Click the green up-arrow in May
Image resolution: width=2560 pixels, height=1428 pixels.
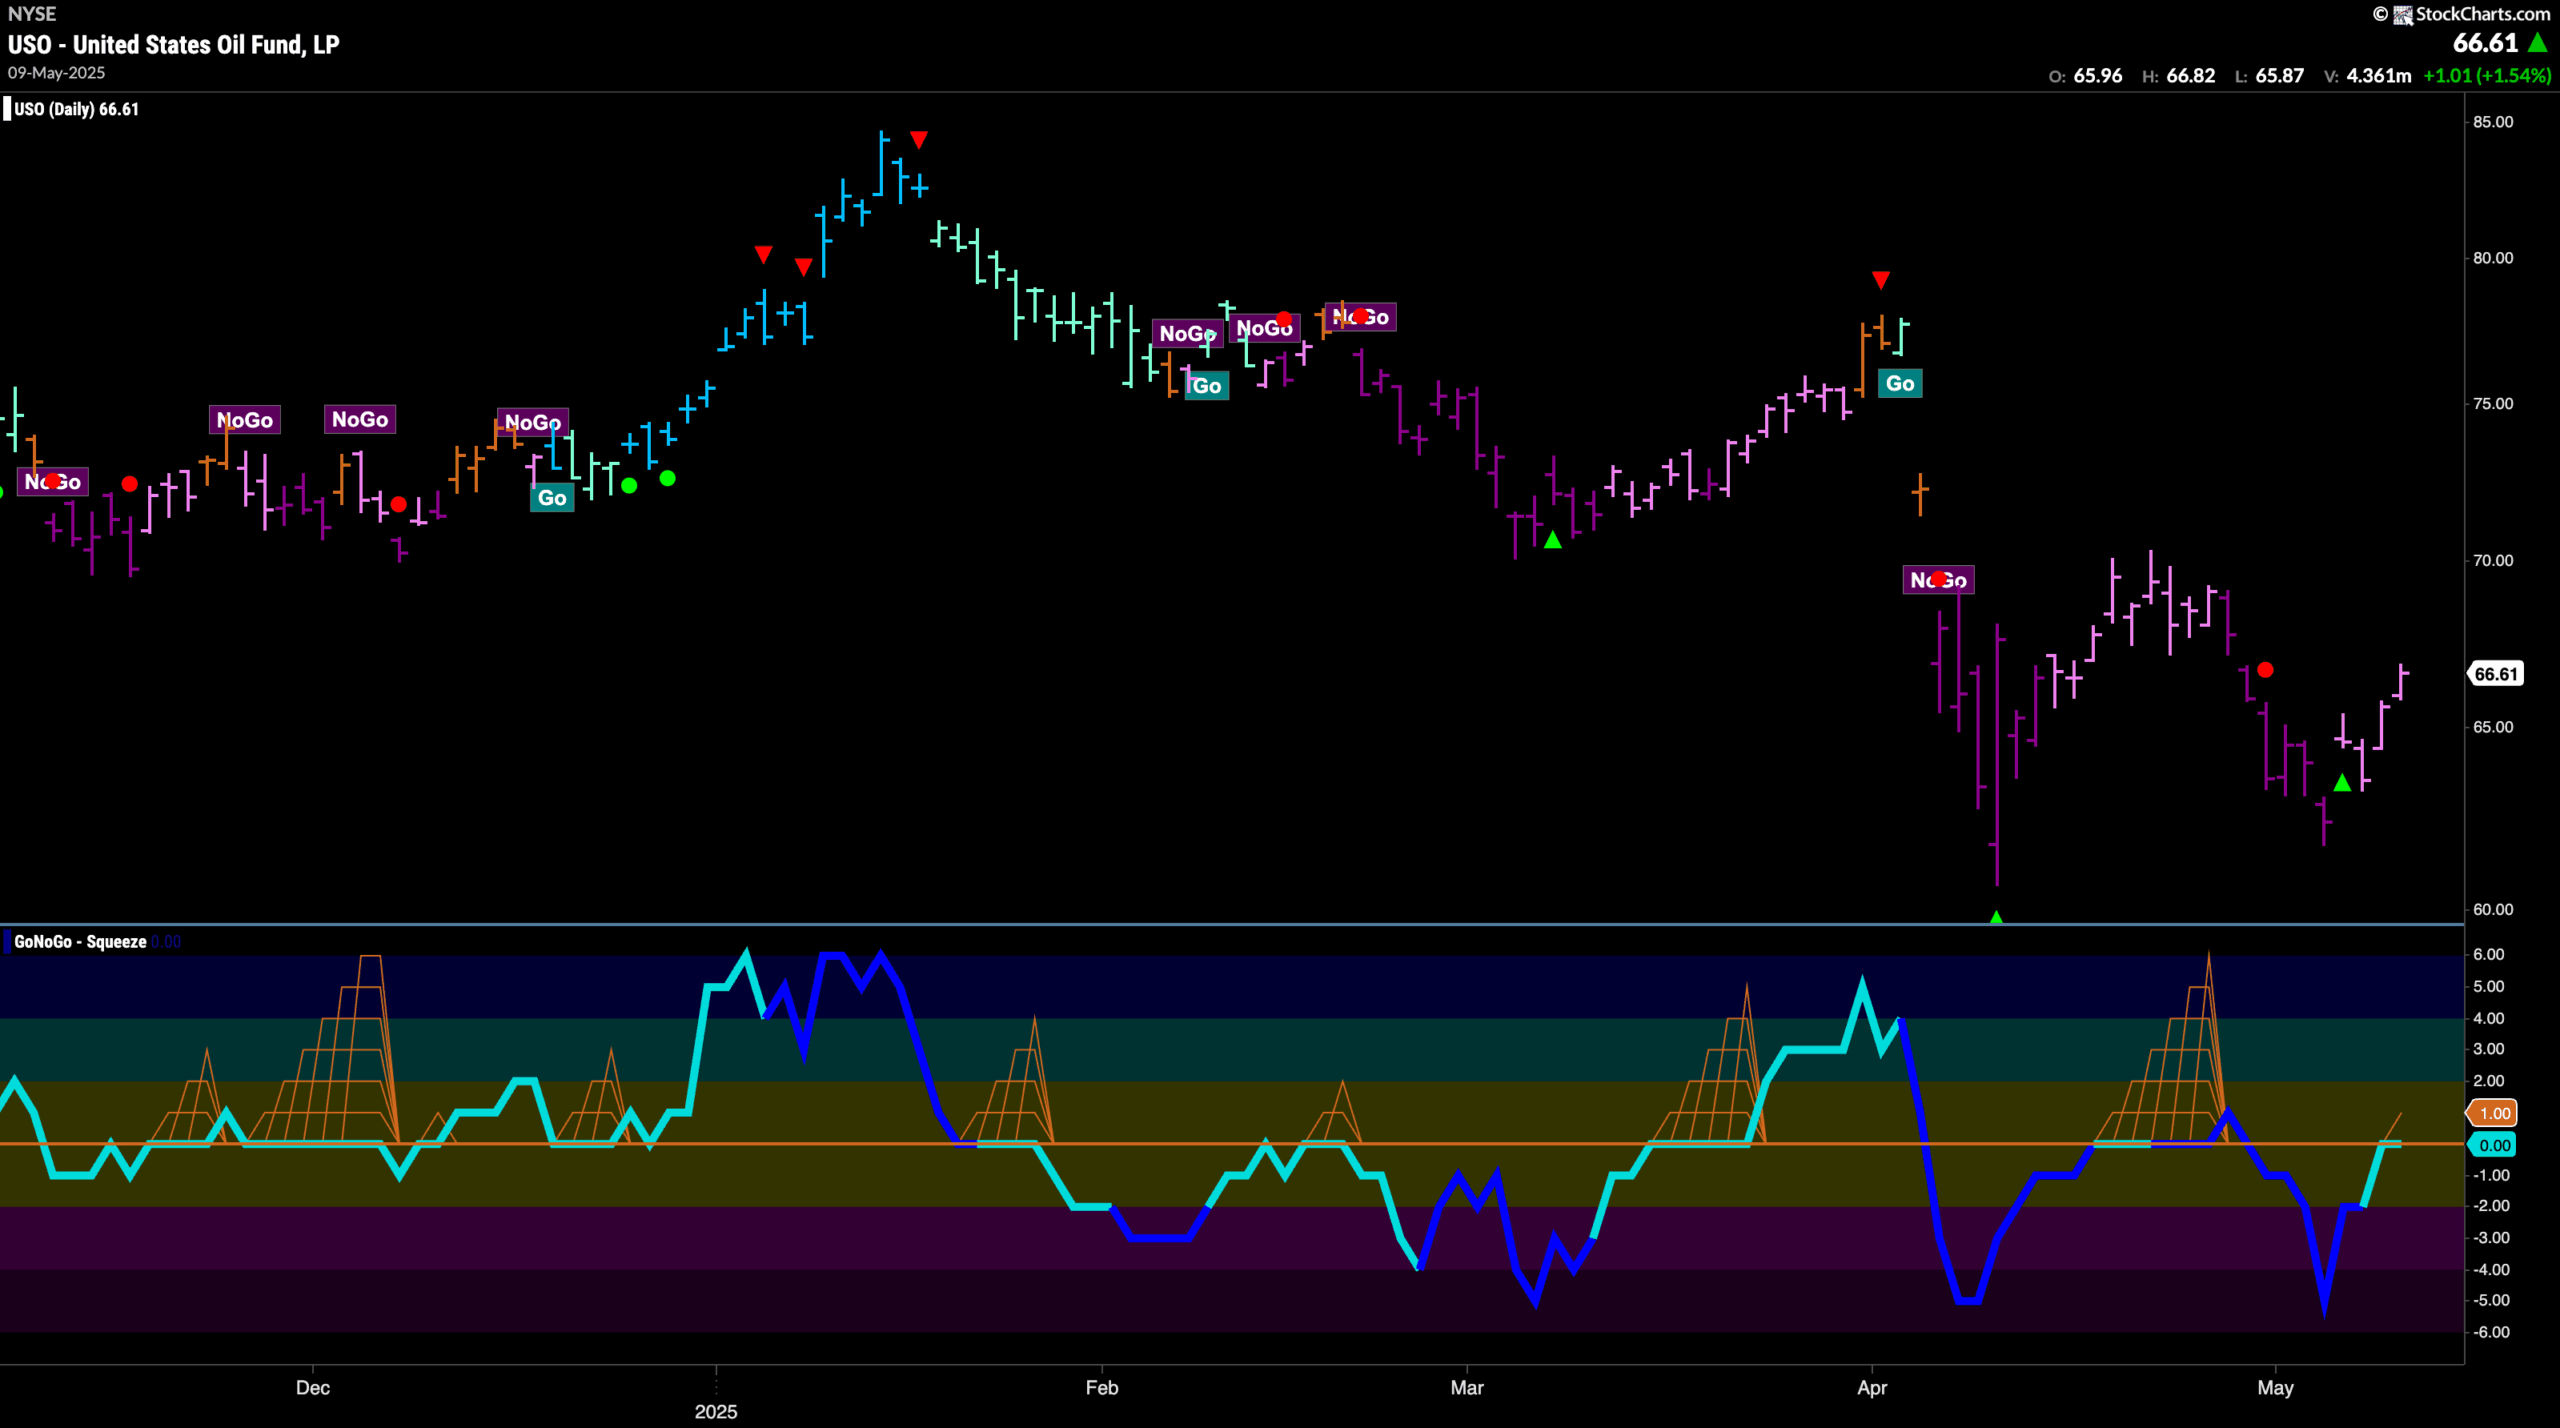[x=2342, y=782]
